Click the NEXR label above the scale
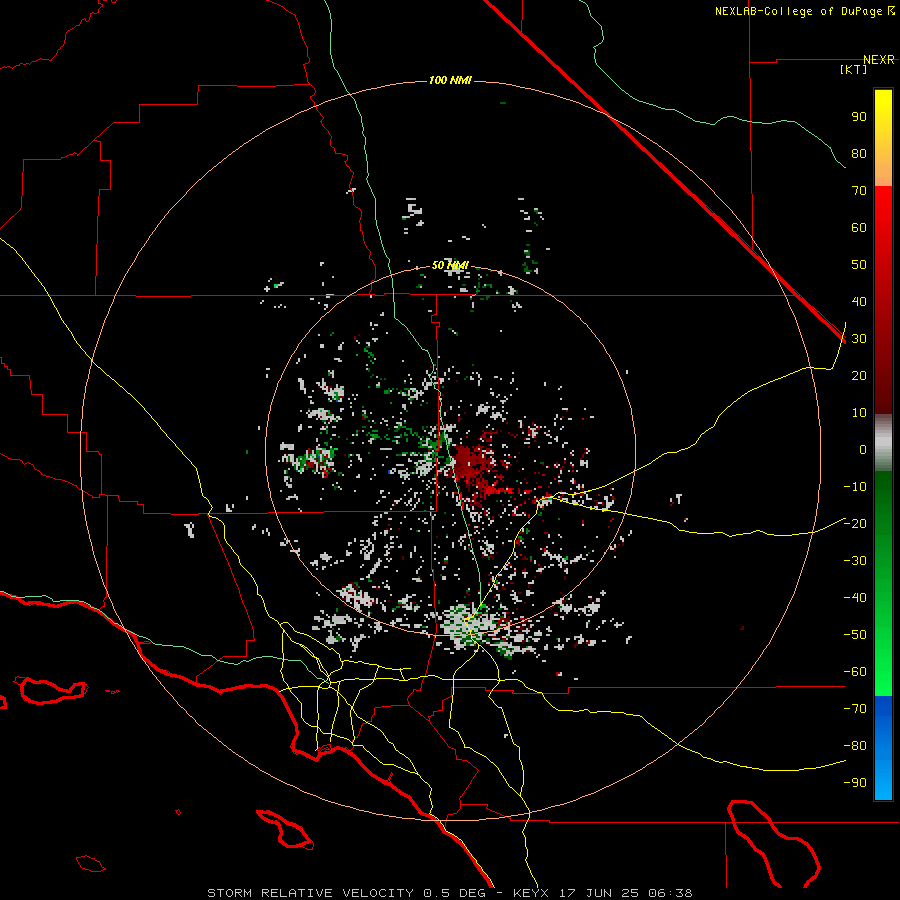 878,60
